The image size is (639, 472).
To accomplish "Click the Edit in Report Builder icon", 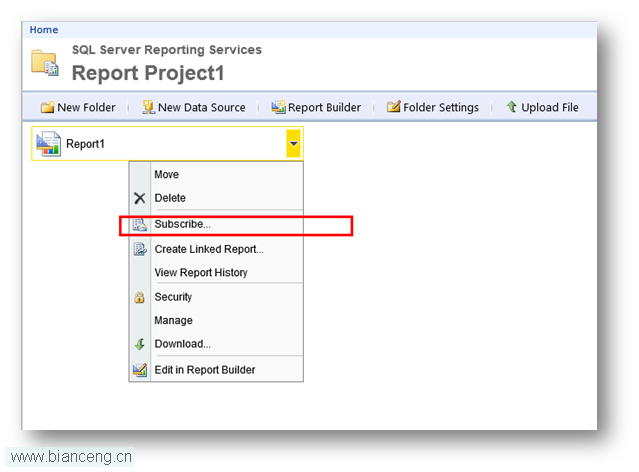I will (140, 370).
